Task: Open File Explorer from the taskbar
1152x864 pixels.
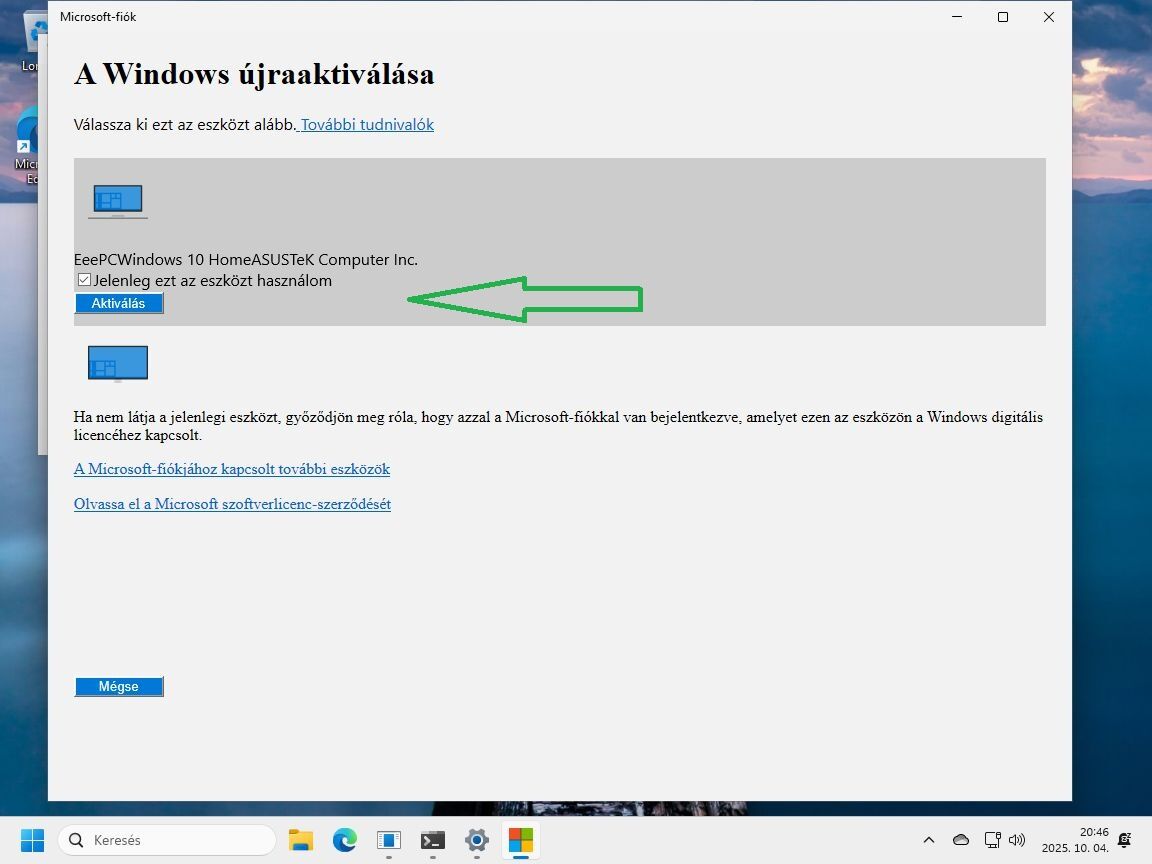Action: click(x=300, y=840)
